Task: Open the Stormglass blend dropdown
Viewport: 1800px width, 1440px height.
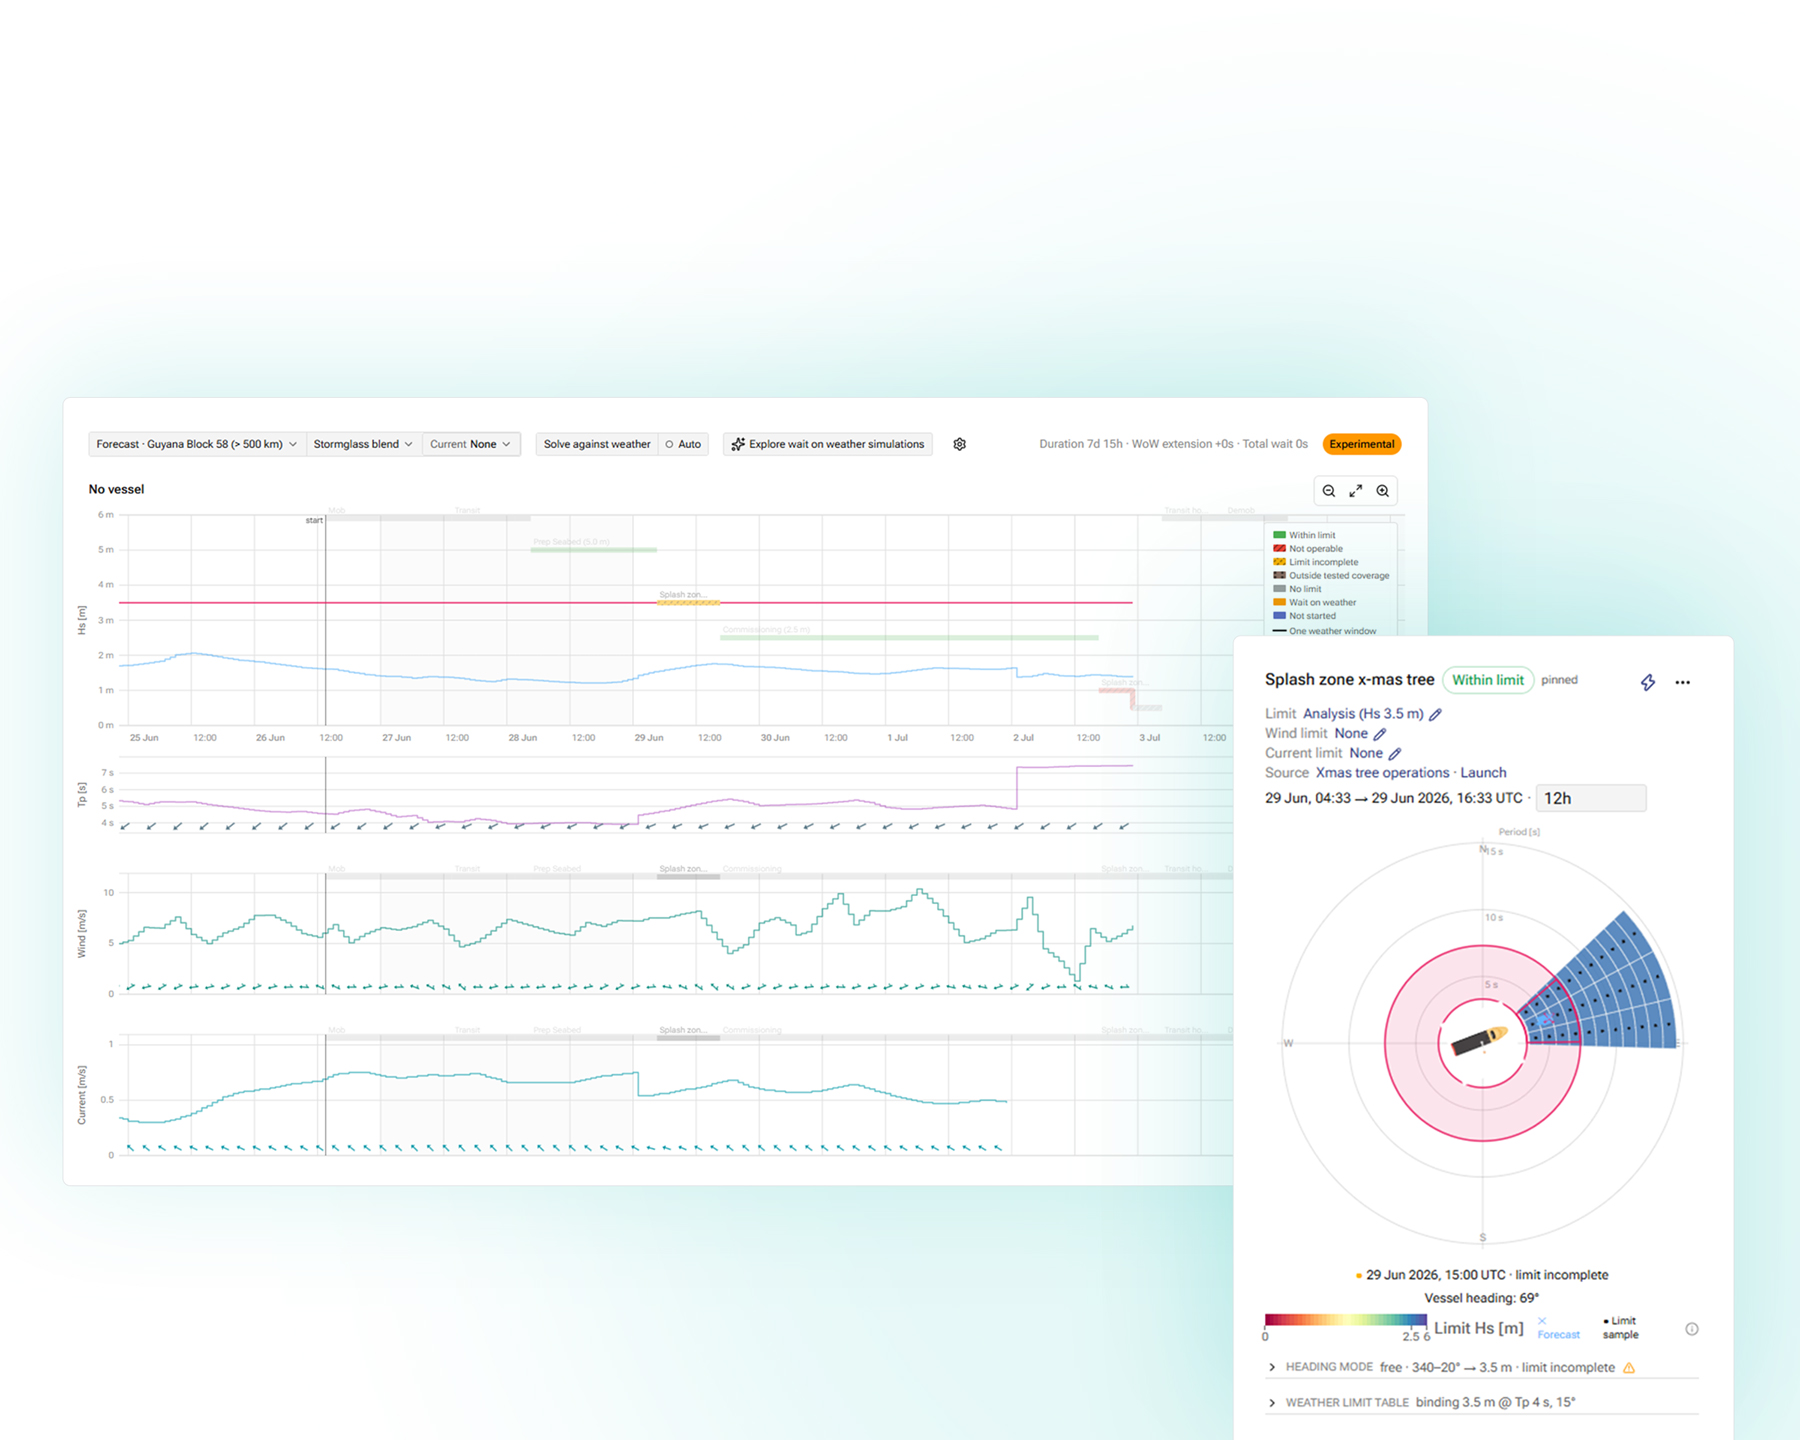Action: 363,444
